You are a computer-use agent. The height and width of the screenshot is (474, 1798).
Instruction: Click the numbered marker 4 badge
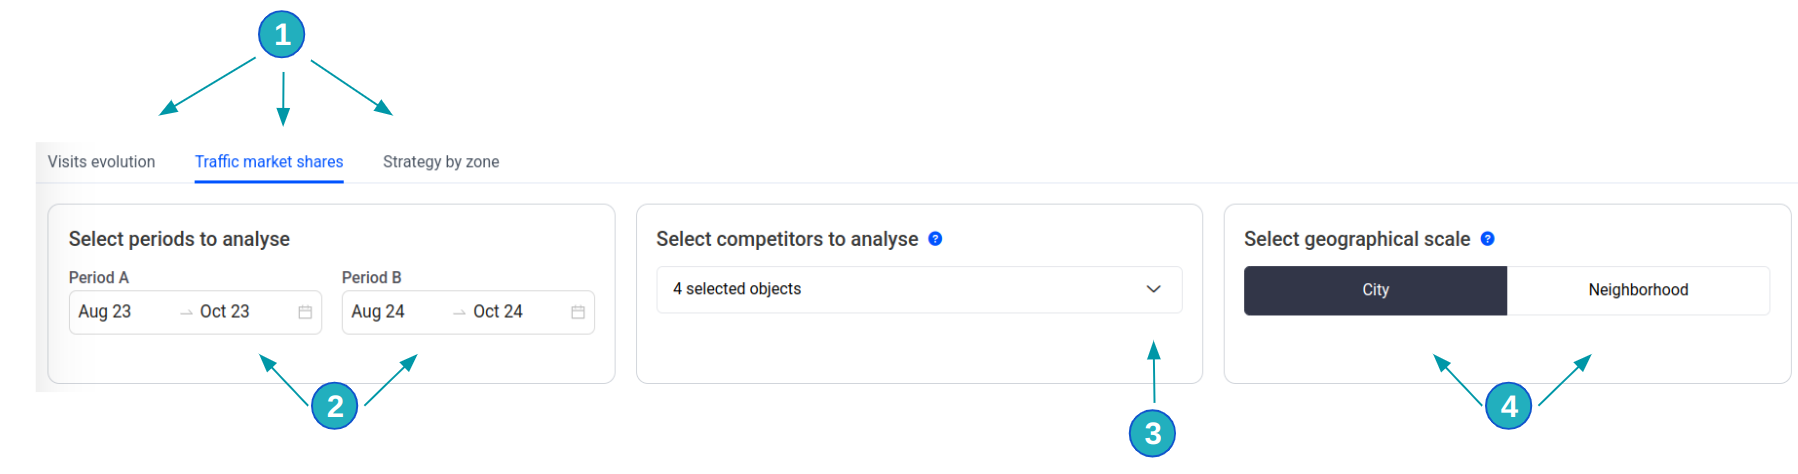(1509, 405)
